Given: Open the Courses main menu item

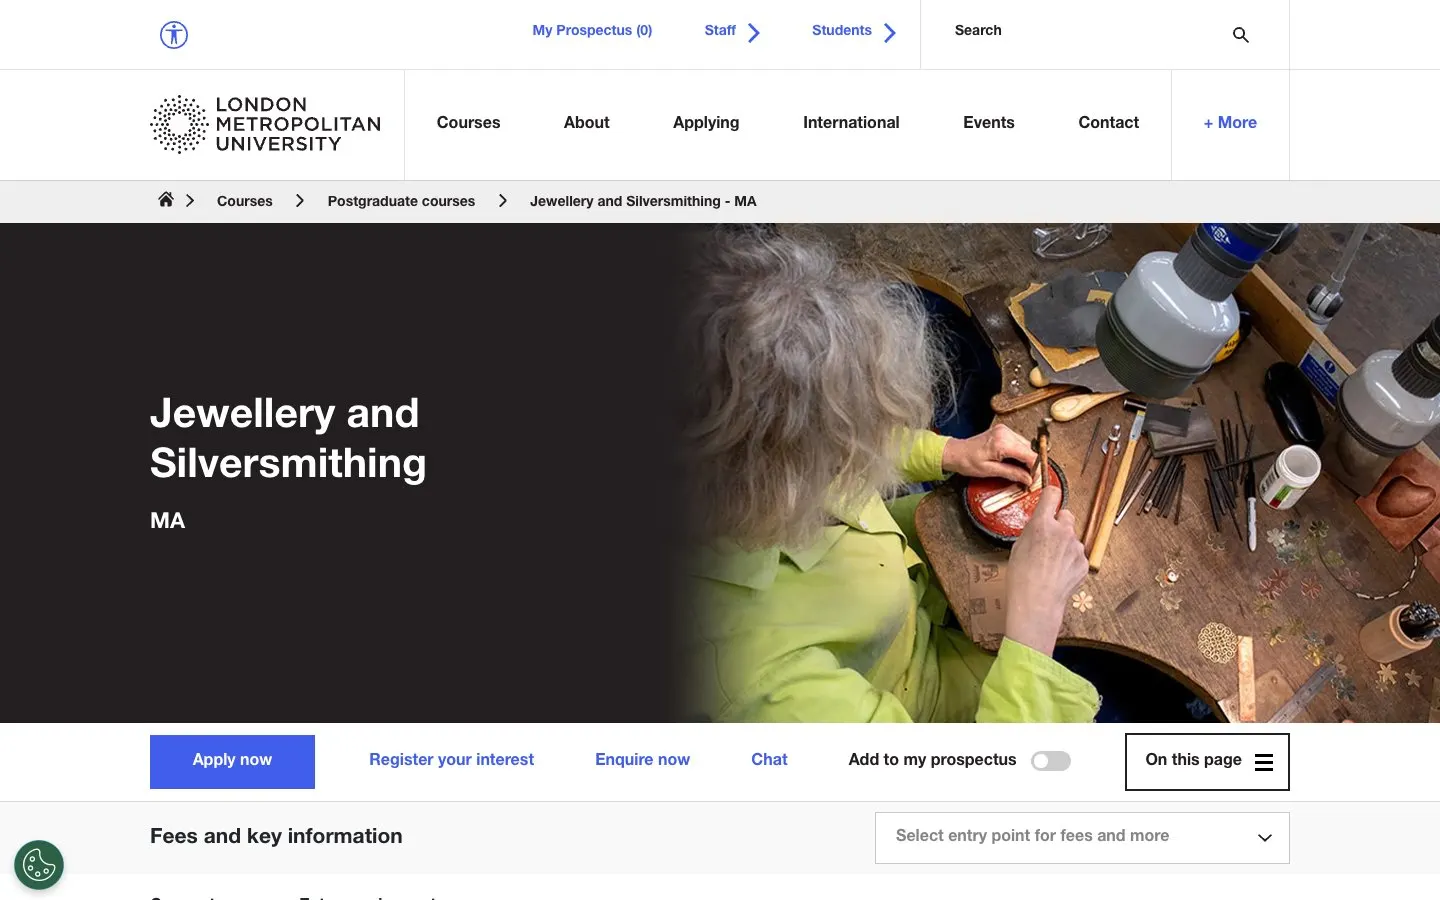Looking at the screenshot, I should pyautogui.click(x=468, y=123).
